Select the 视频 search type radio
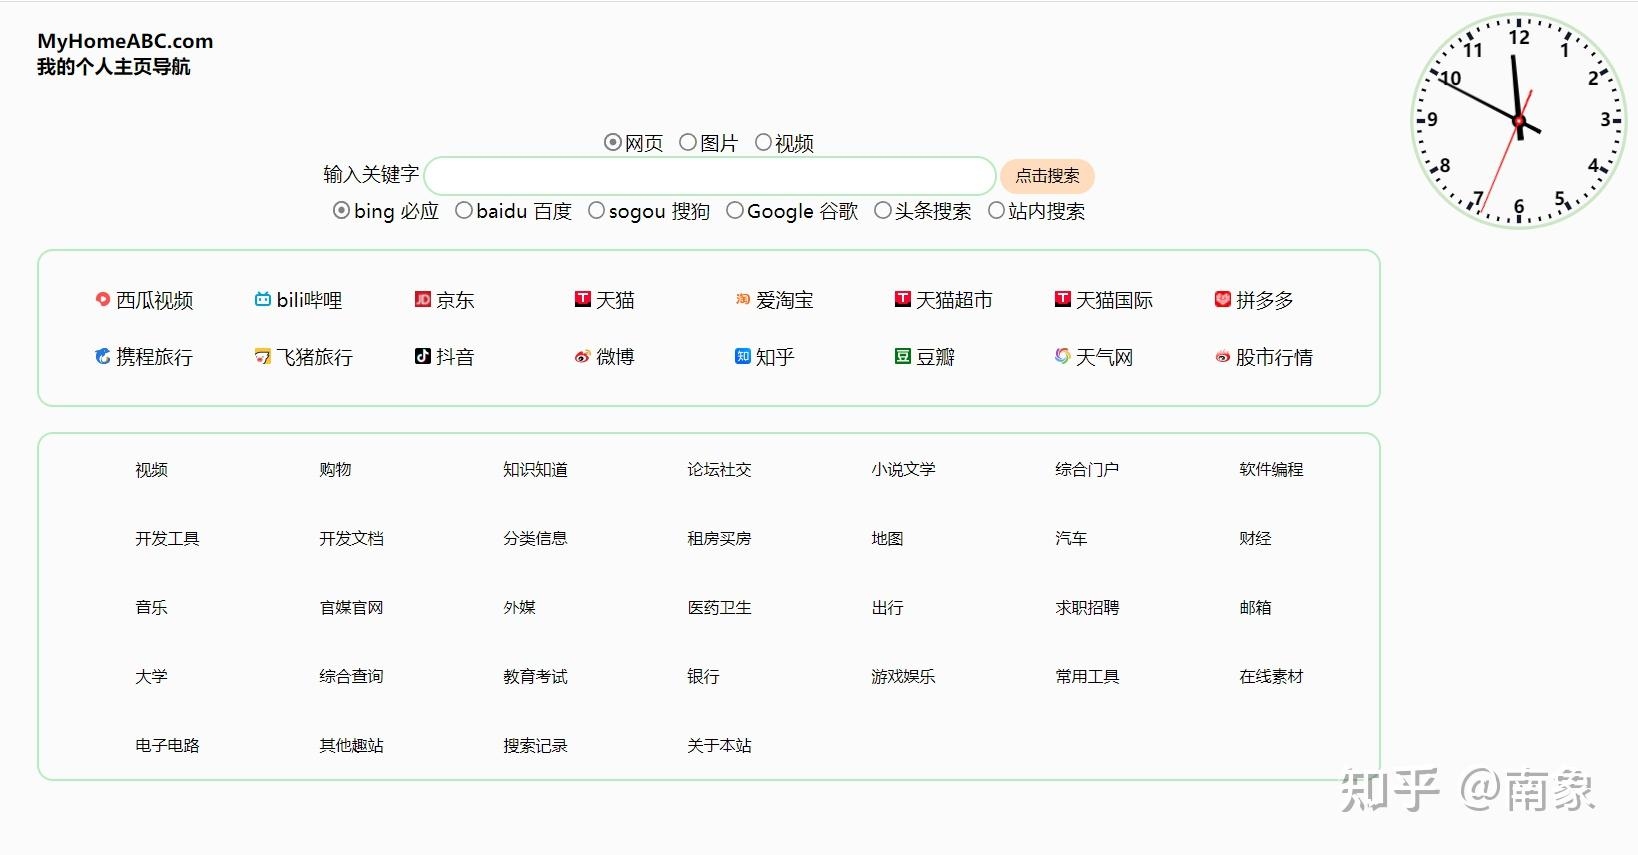This screenshot has width=1638, height=855. pyautogui.click(x=763, y=142)
